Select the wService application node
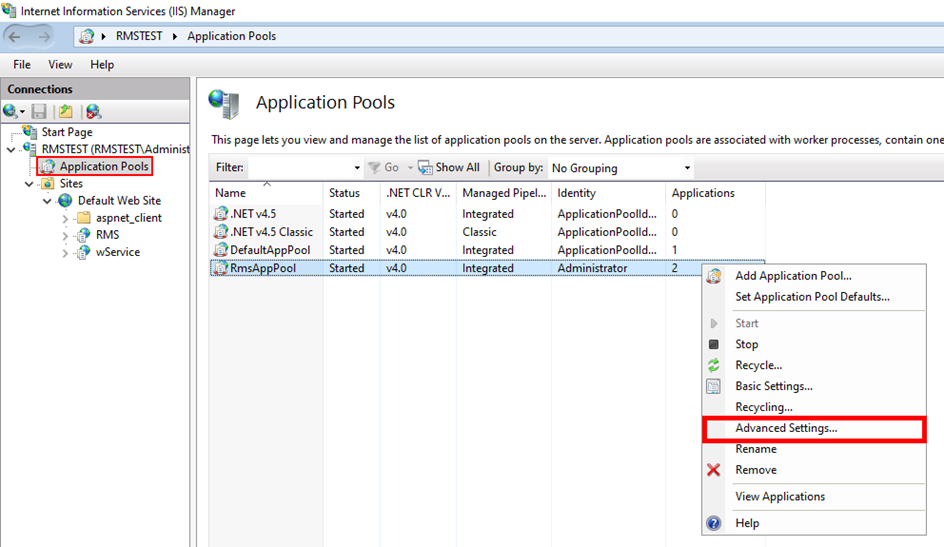The image size is (944, 547). [117, 252]
